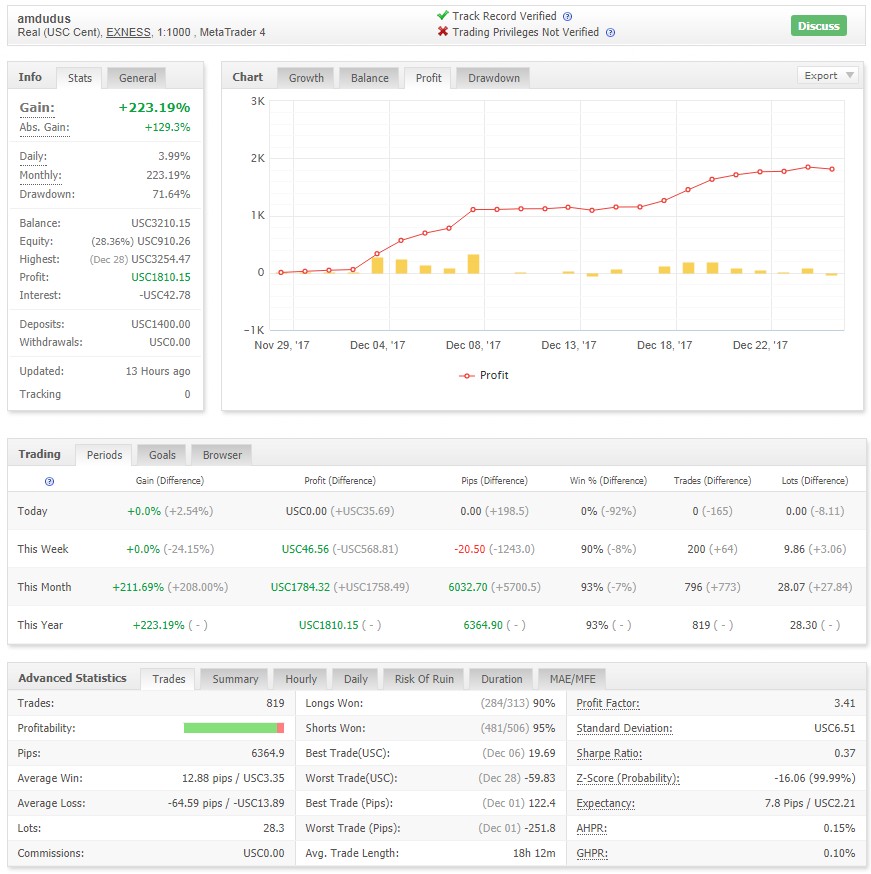Click the Export dropdown arrow
The height and width of the screenshot is (874, 871).
pos(850,75)
